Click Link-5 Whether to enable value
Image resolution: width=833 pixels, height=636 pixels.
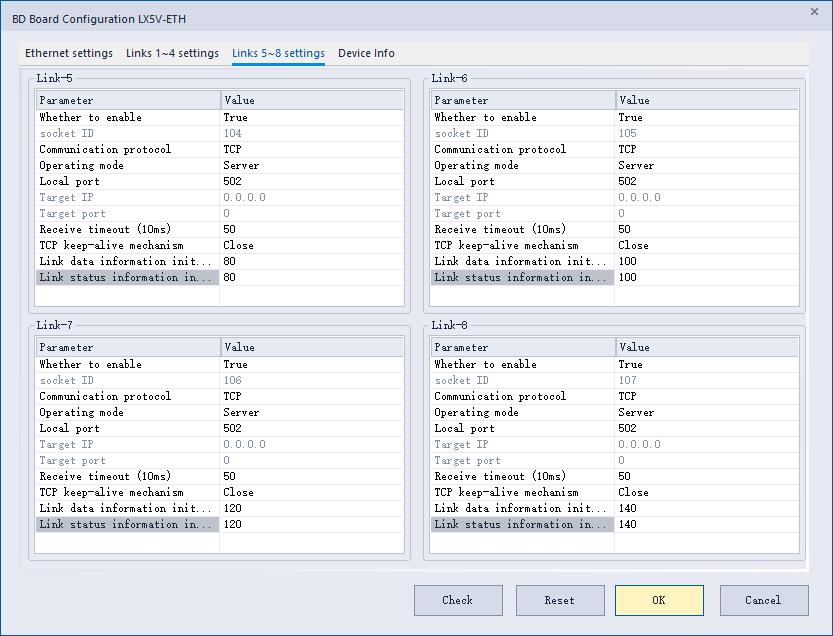310,117
